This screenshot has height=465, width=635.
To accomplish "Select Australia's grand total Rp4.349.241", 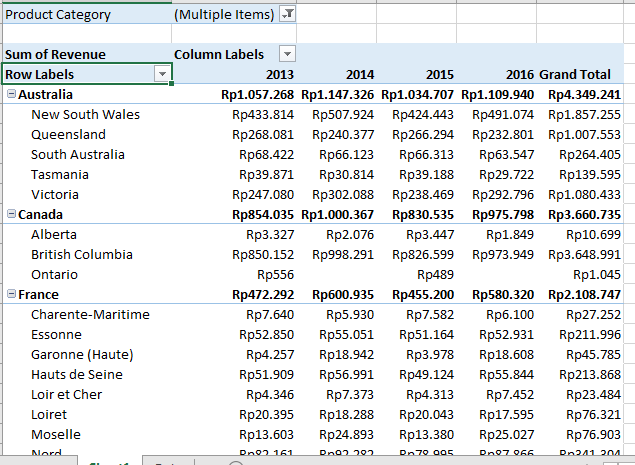I will point(584,94).
